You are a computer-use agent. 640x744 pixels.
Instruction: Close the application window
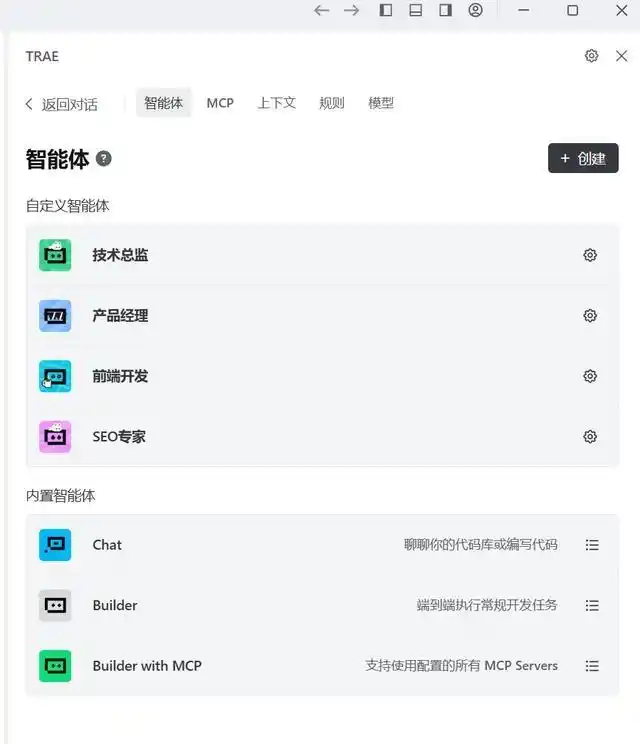[x=621, y=10]
